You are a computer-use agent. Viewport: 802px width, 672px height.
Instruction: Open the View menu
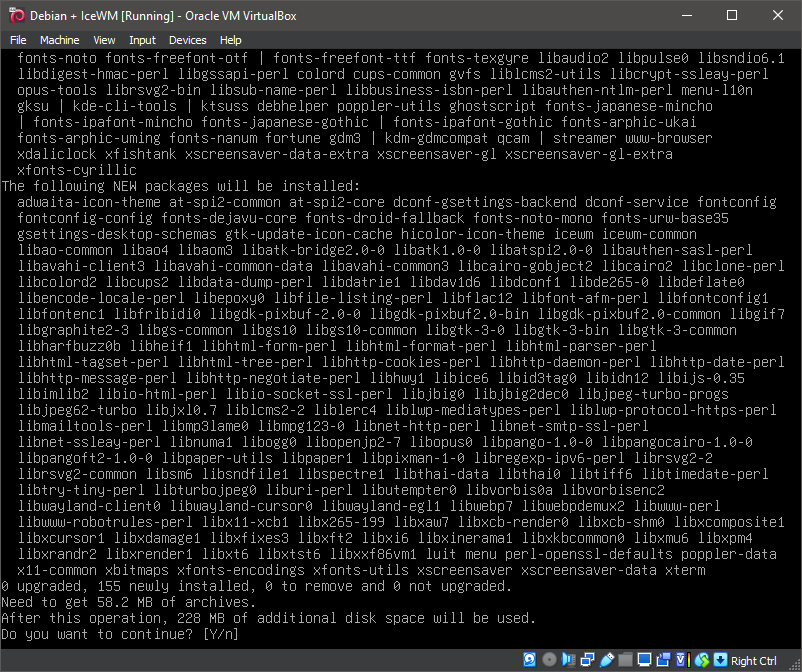point(104,40)
